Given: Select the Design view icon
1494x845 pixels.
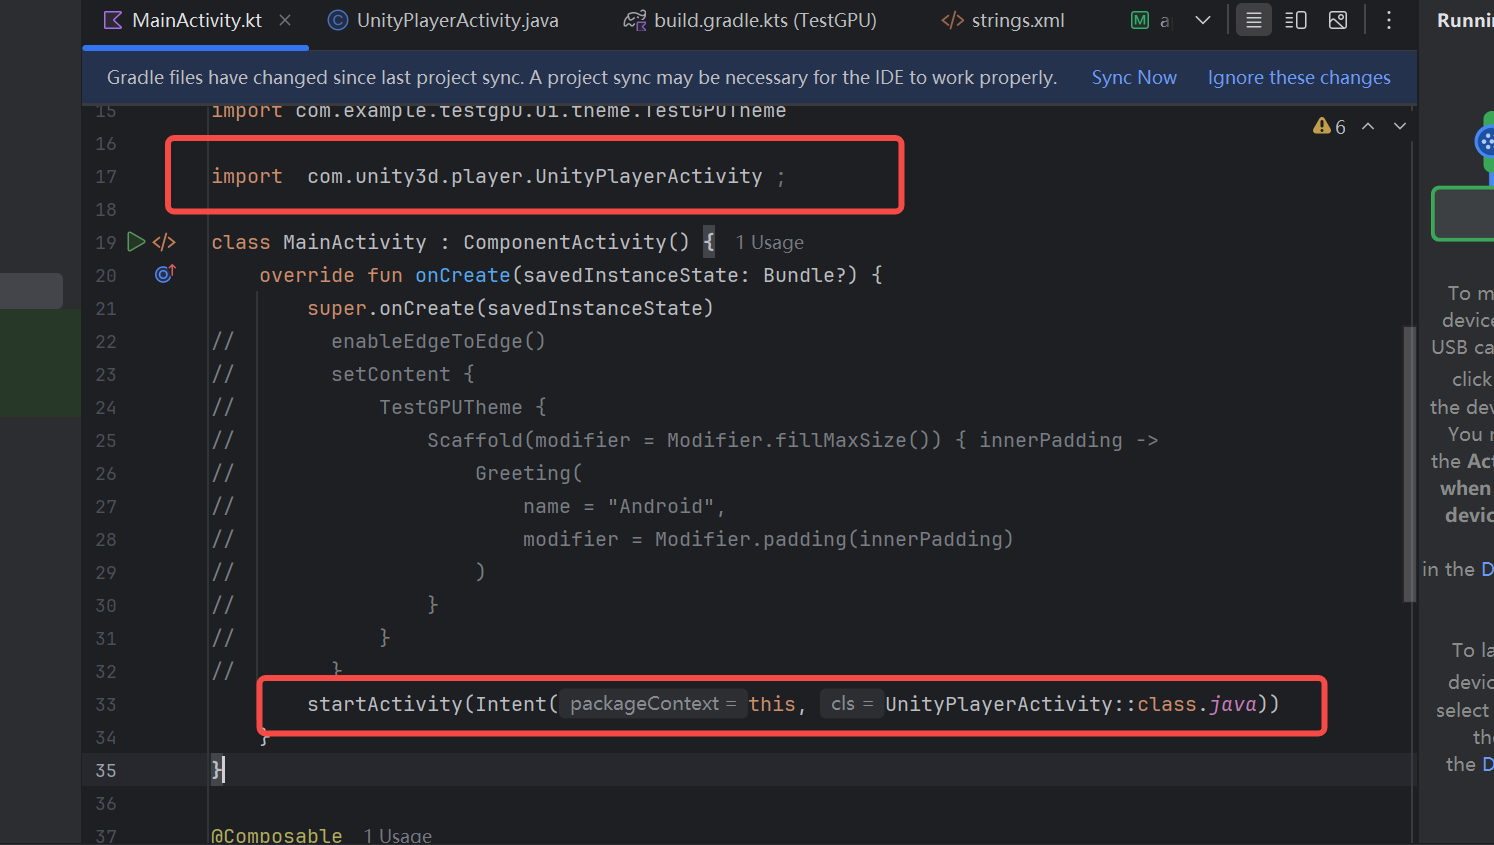Looking at the screenshot, I should coord(1338,20).
